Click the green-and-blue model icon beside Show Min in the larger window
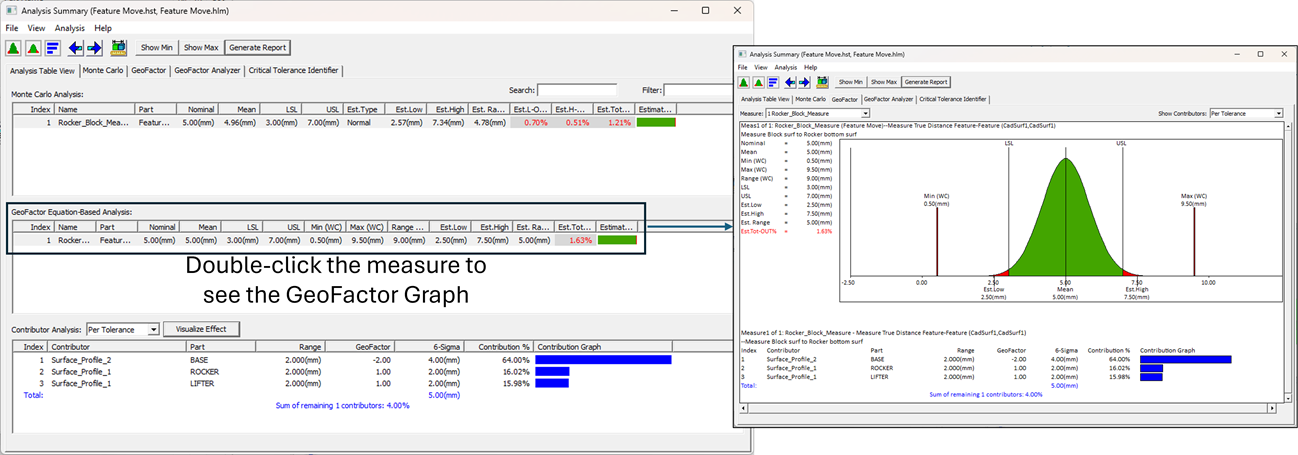 click(x=119, y=47)
